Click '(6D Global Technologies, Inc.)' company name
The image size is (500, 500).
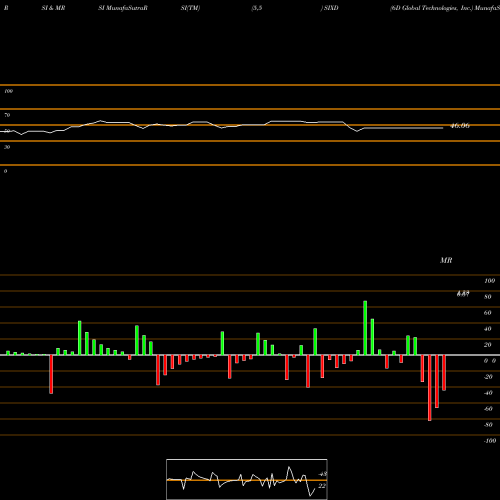point(432,8)
